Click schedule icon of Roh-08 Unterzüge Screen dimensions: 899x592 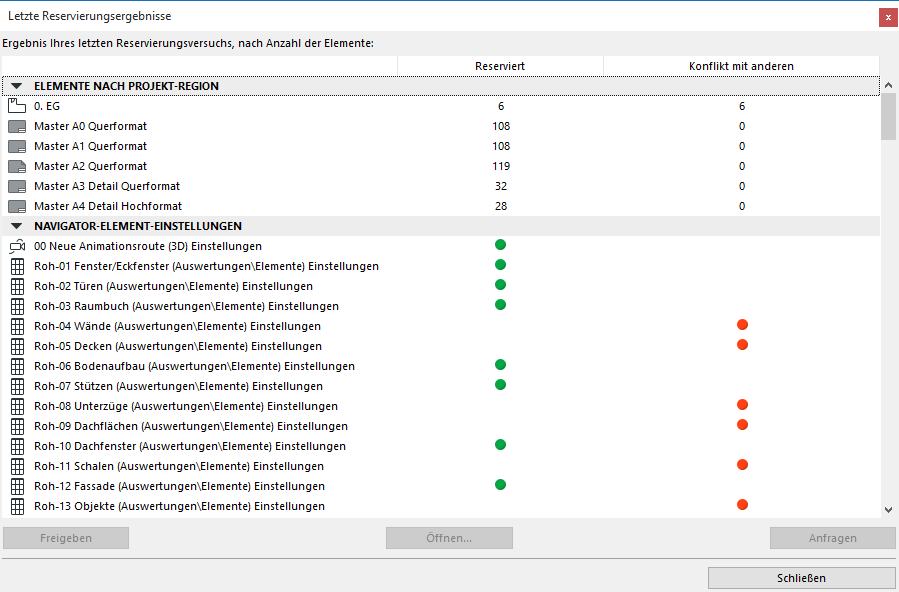[18, 406]
